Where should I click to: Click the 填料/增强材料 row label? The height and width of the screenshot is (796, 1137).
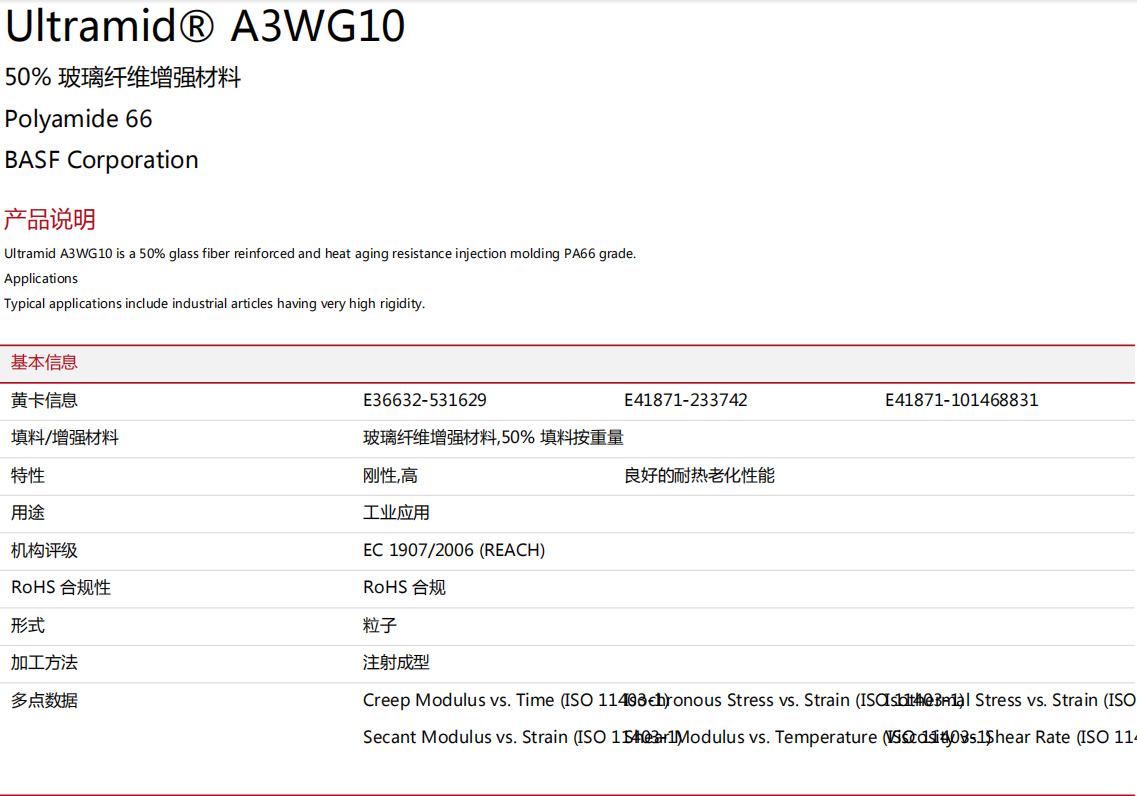pyautogui.click(x=64, y=438)
